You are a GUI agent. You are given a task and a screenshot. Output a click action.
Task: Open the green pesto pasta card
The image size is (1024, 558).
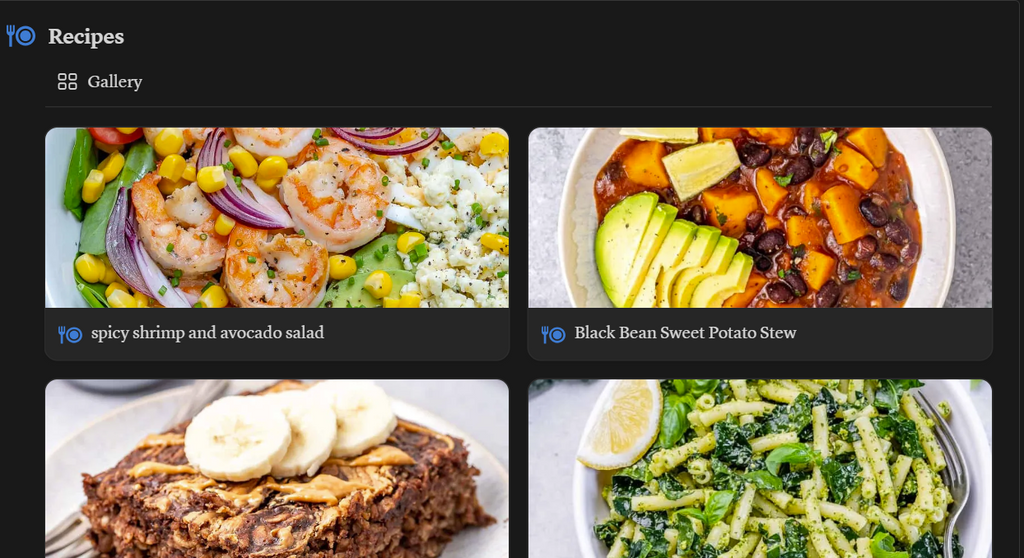(x=760, y=468)
